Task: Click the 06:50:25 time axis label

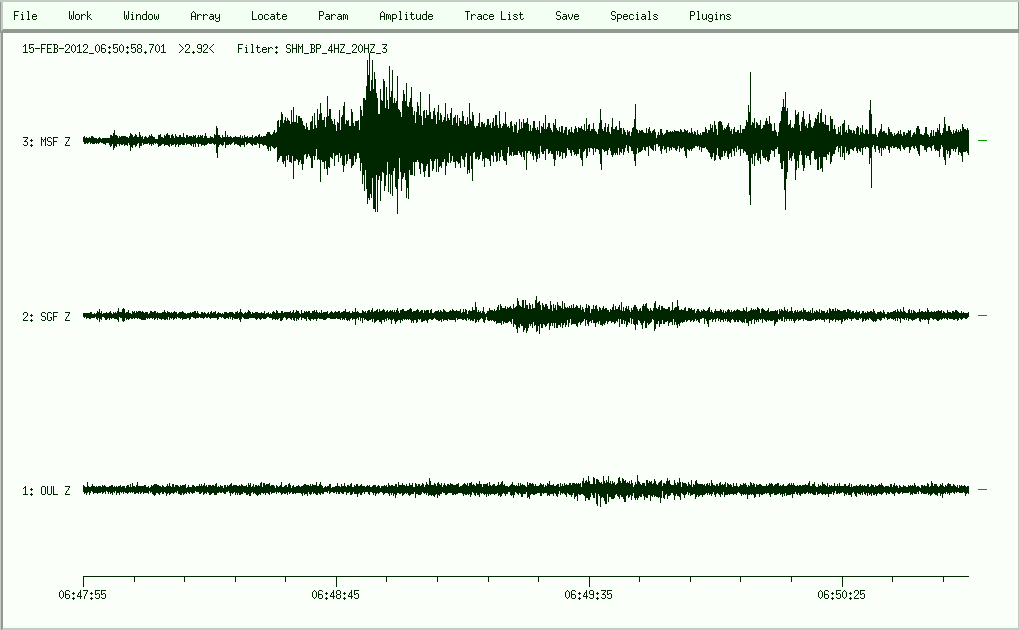Action: click(x=842, y=595)
